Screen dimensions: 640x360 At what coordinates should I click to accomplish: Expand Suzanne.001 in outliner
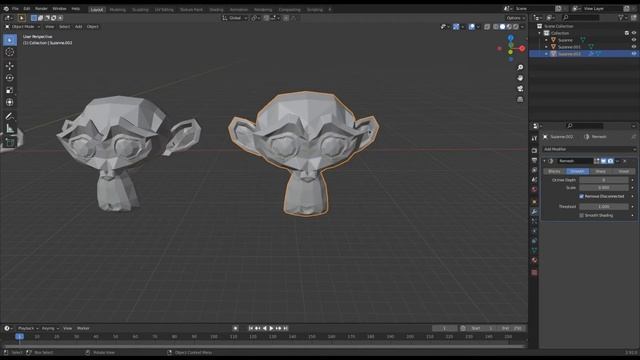547,47
